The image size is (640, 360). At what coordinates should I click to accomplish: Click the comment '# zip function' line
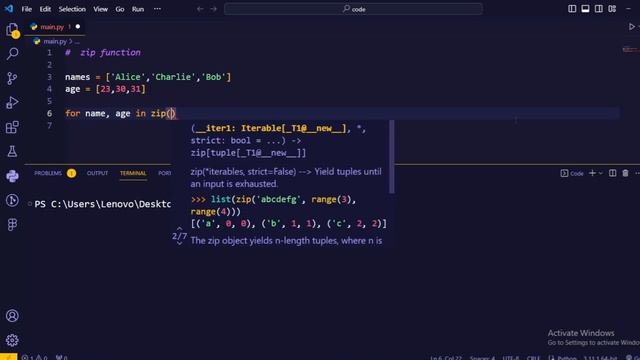tap(102, 52)
